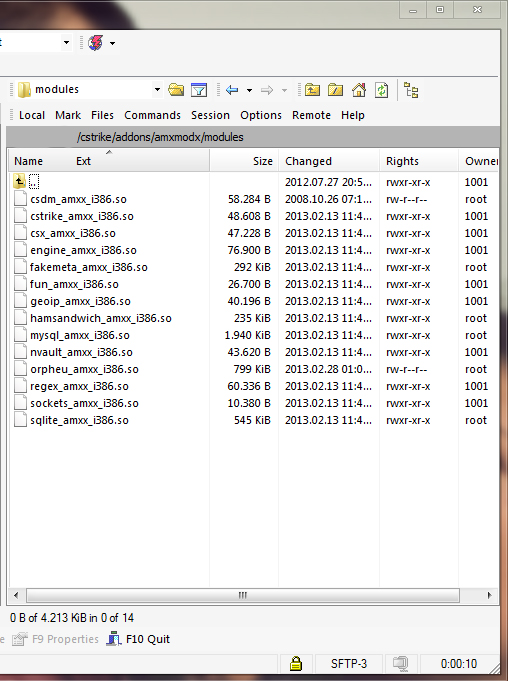Open the top-left combo box dropdown arrow
This screenshot has height=681, width=508.
[x=66, y=43]
